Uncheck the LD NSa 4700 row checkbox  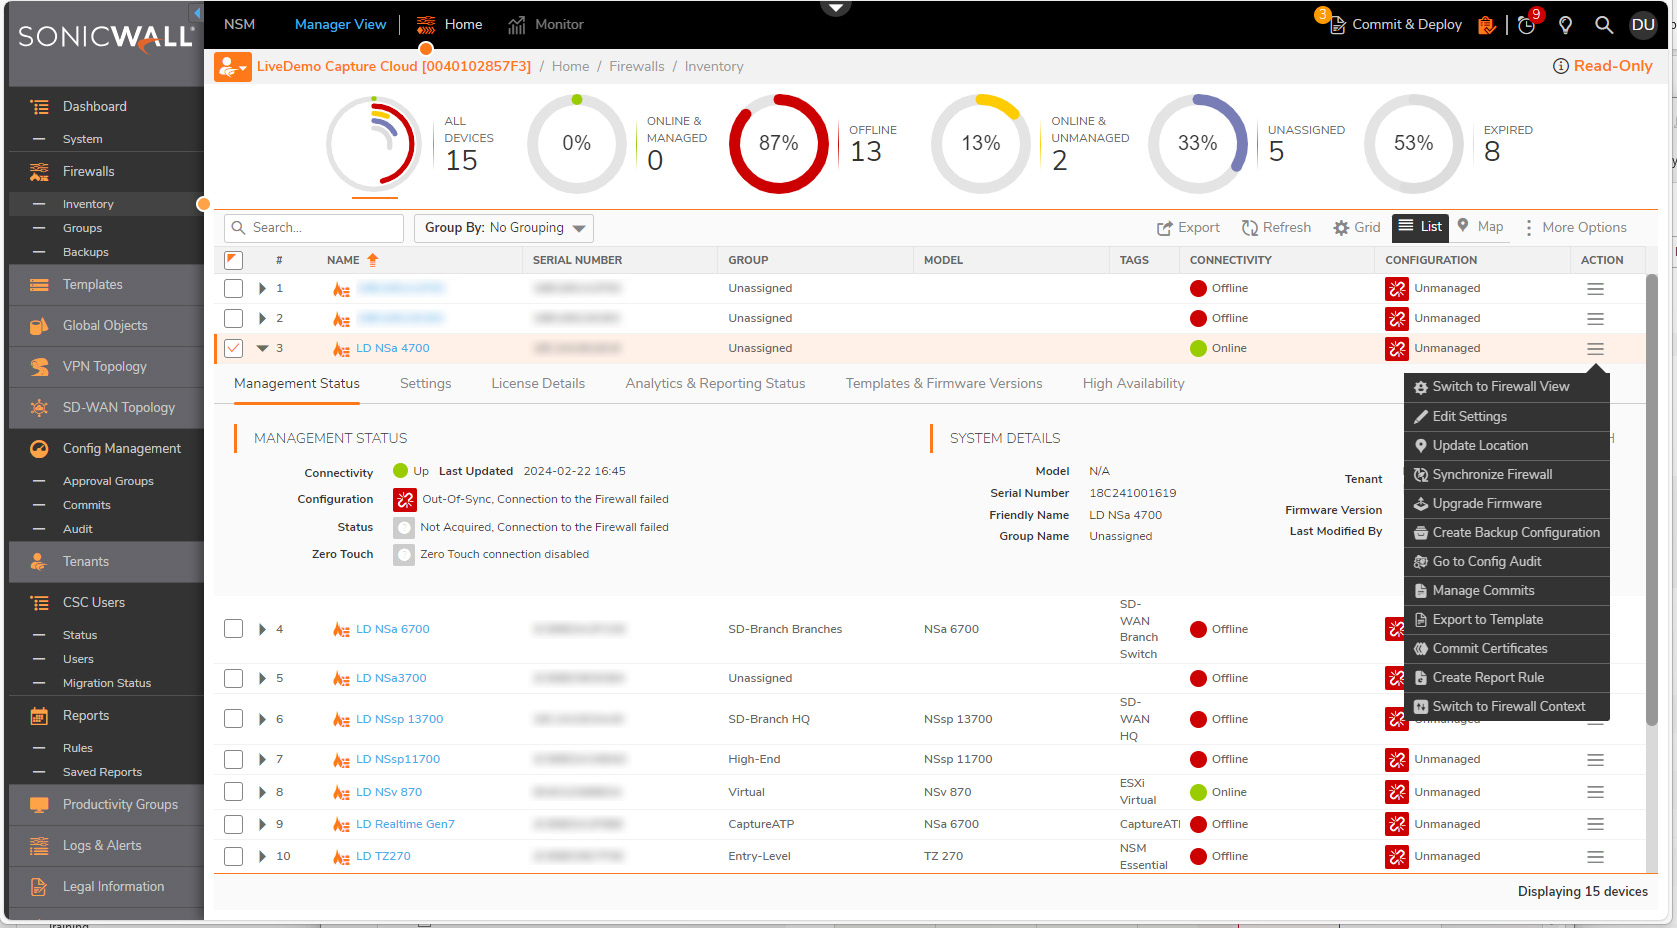point(233,349)
